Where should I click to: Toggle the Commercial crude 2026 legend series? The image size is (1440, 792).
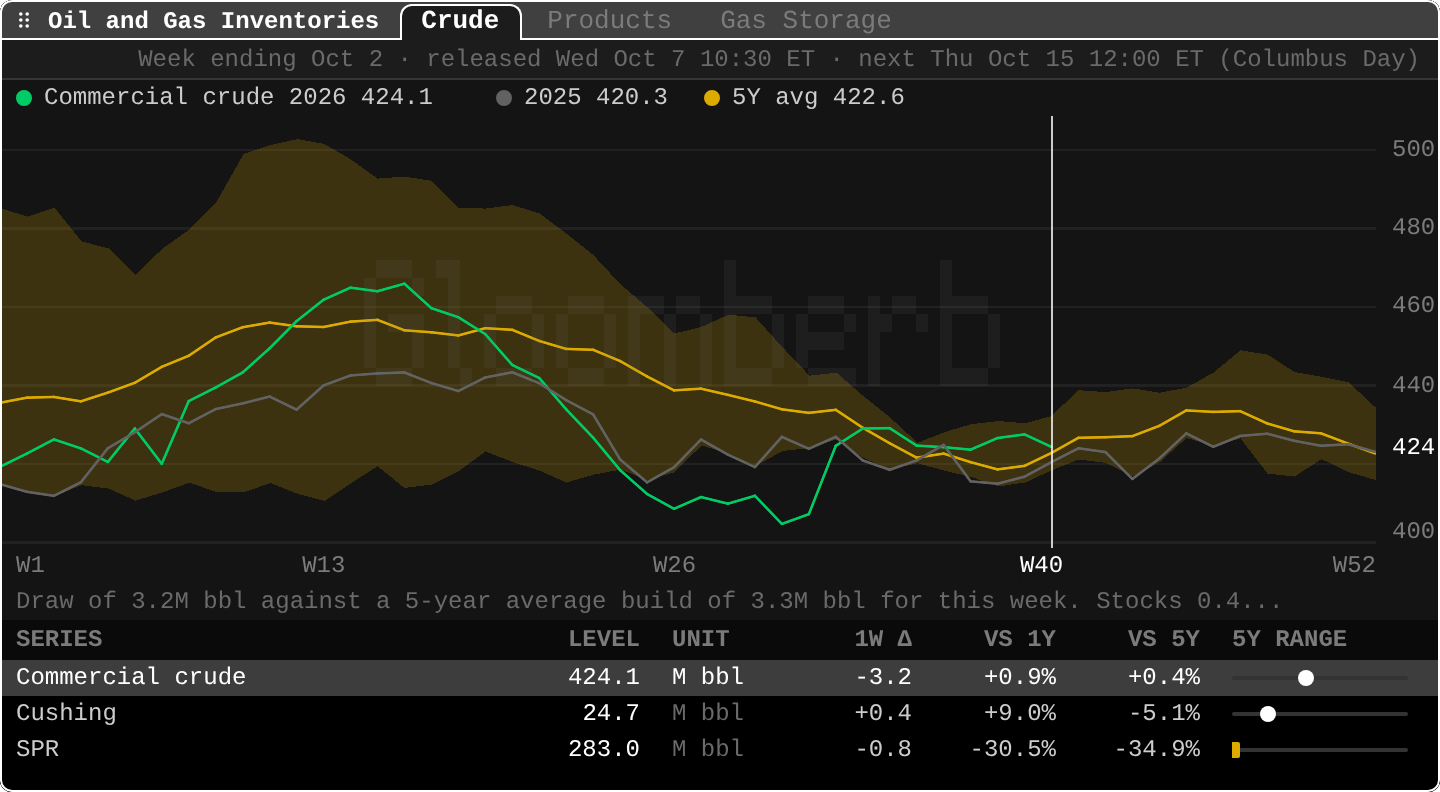point(225,98)
